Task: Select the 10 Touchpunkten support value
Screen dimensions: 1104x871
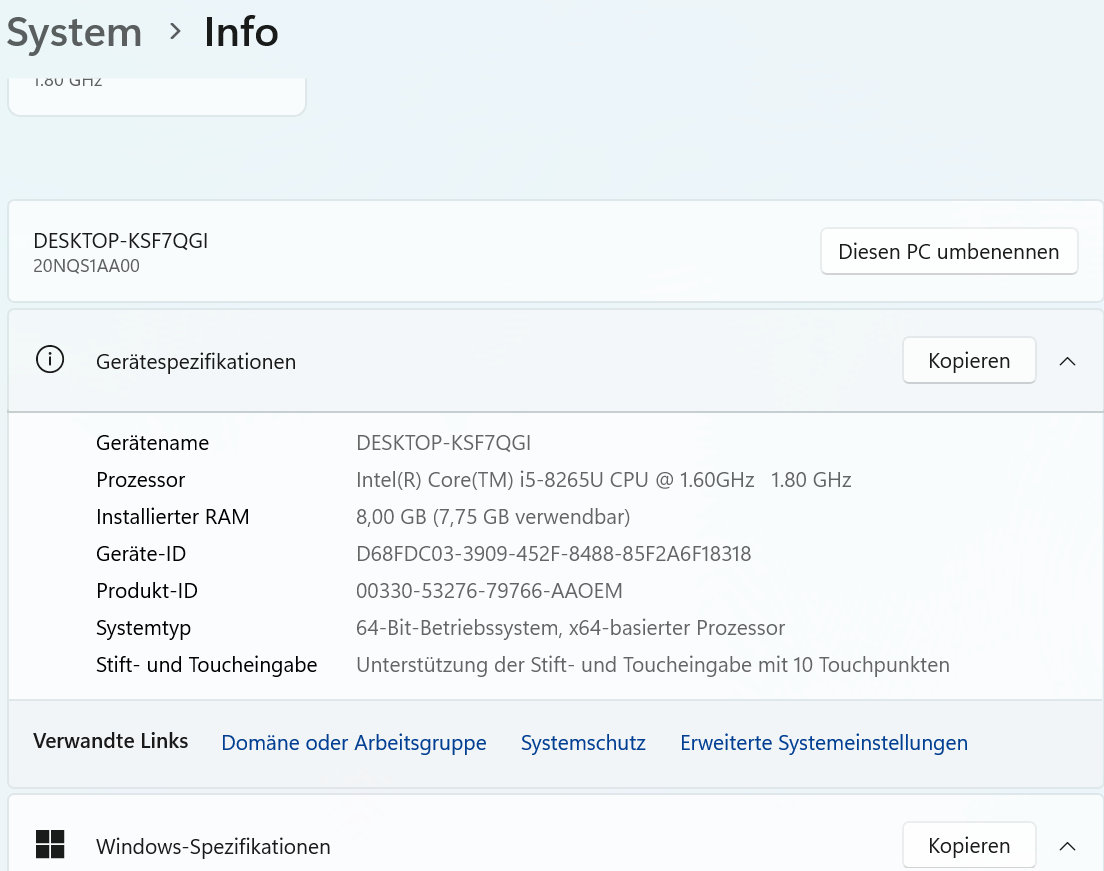Action: [653, 665]
